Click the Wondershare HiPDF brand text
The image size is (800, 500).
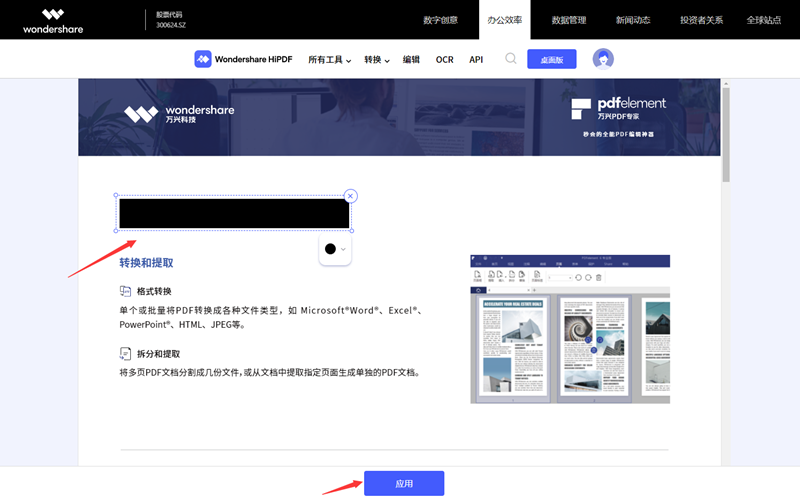coord(254,59)
